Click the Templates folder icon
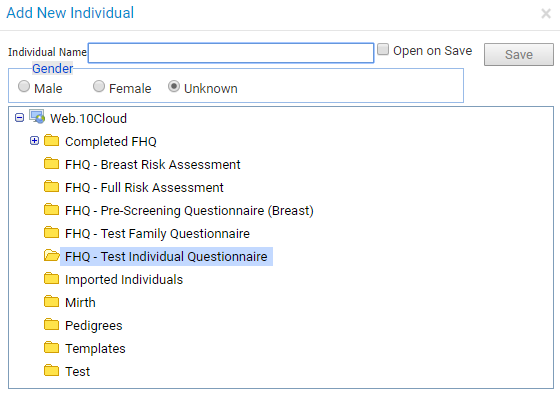 pos(51,347)
